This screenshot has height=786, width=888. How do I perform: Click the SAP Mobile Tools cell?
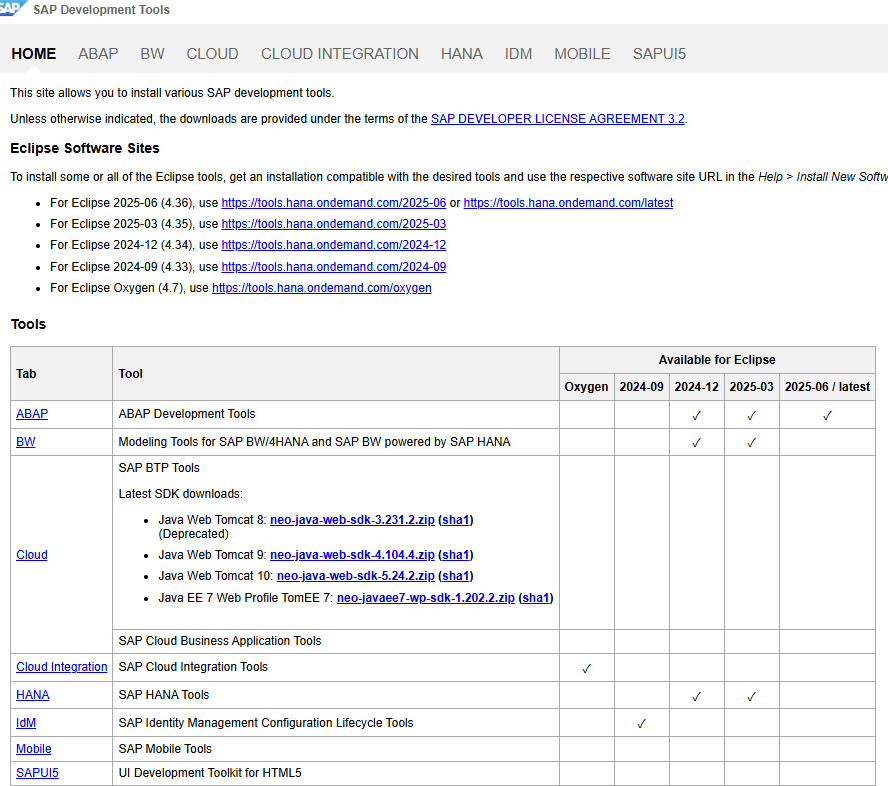(336, 749)
